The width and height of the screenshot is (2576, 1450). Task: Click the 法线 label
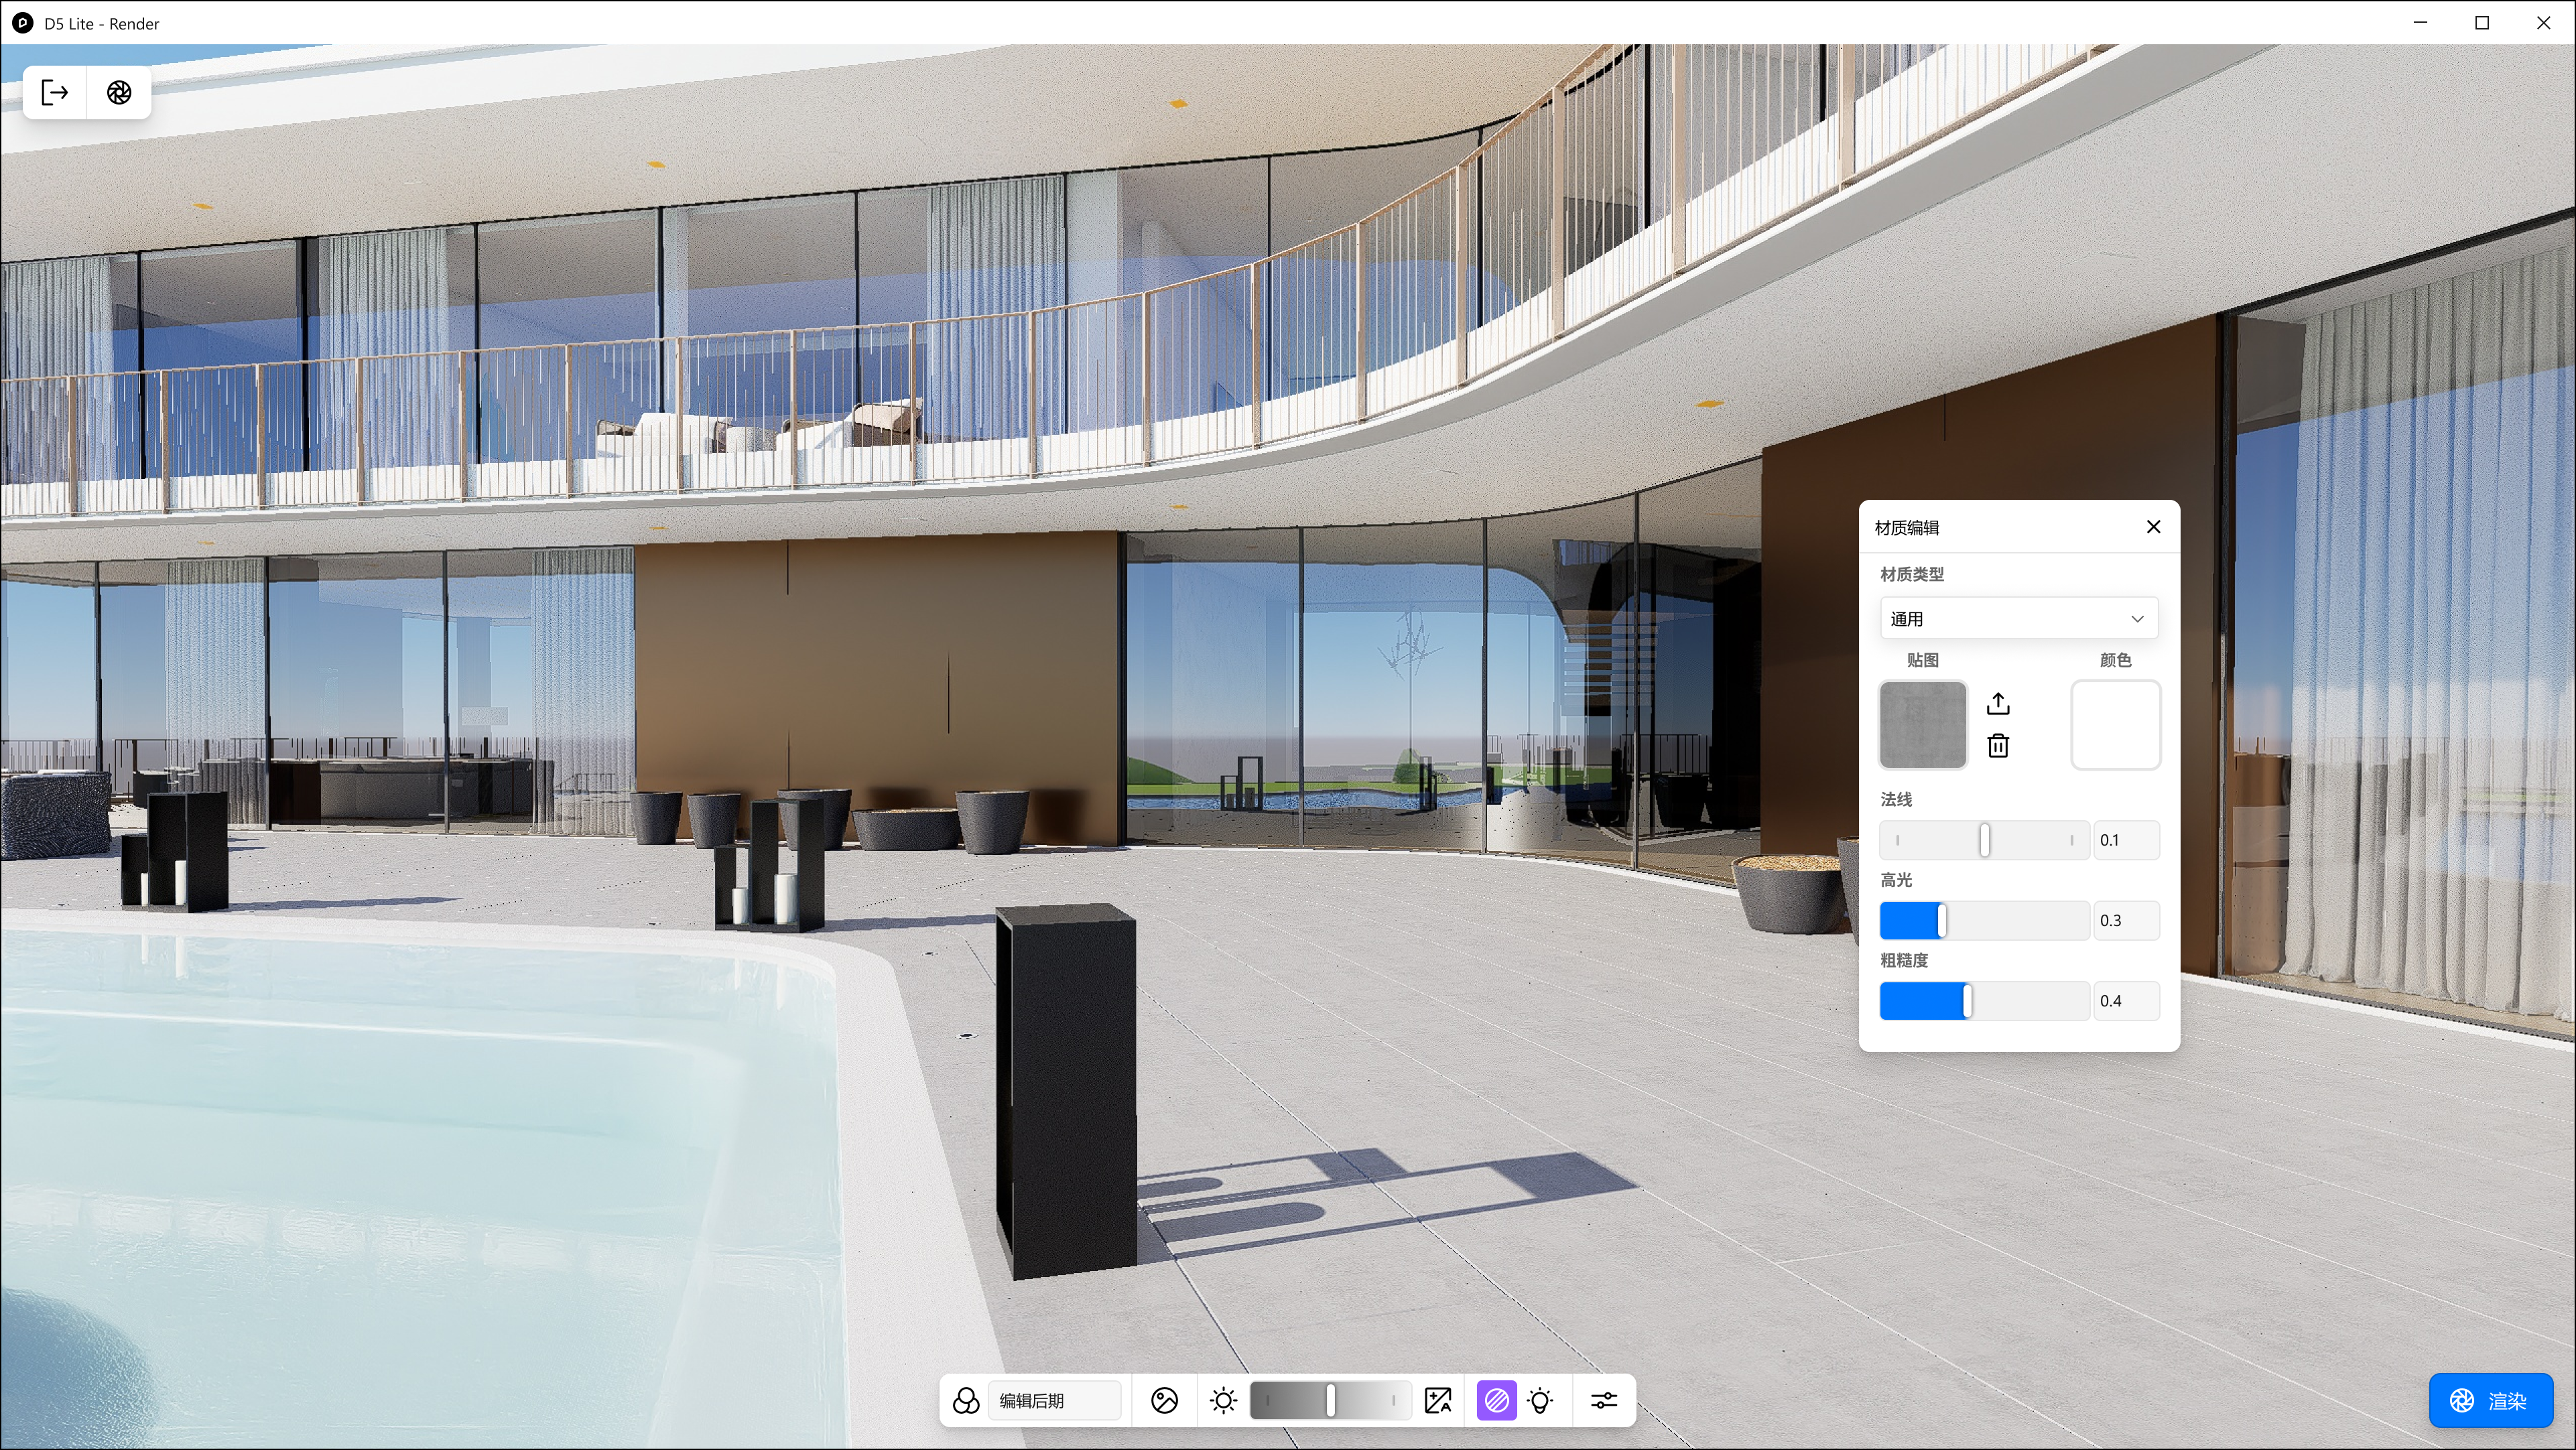coord(1896,799)
